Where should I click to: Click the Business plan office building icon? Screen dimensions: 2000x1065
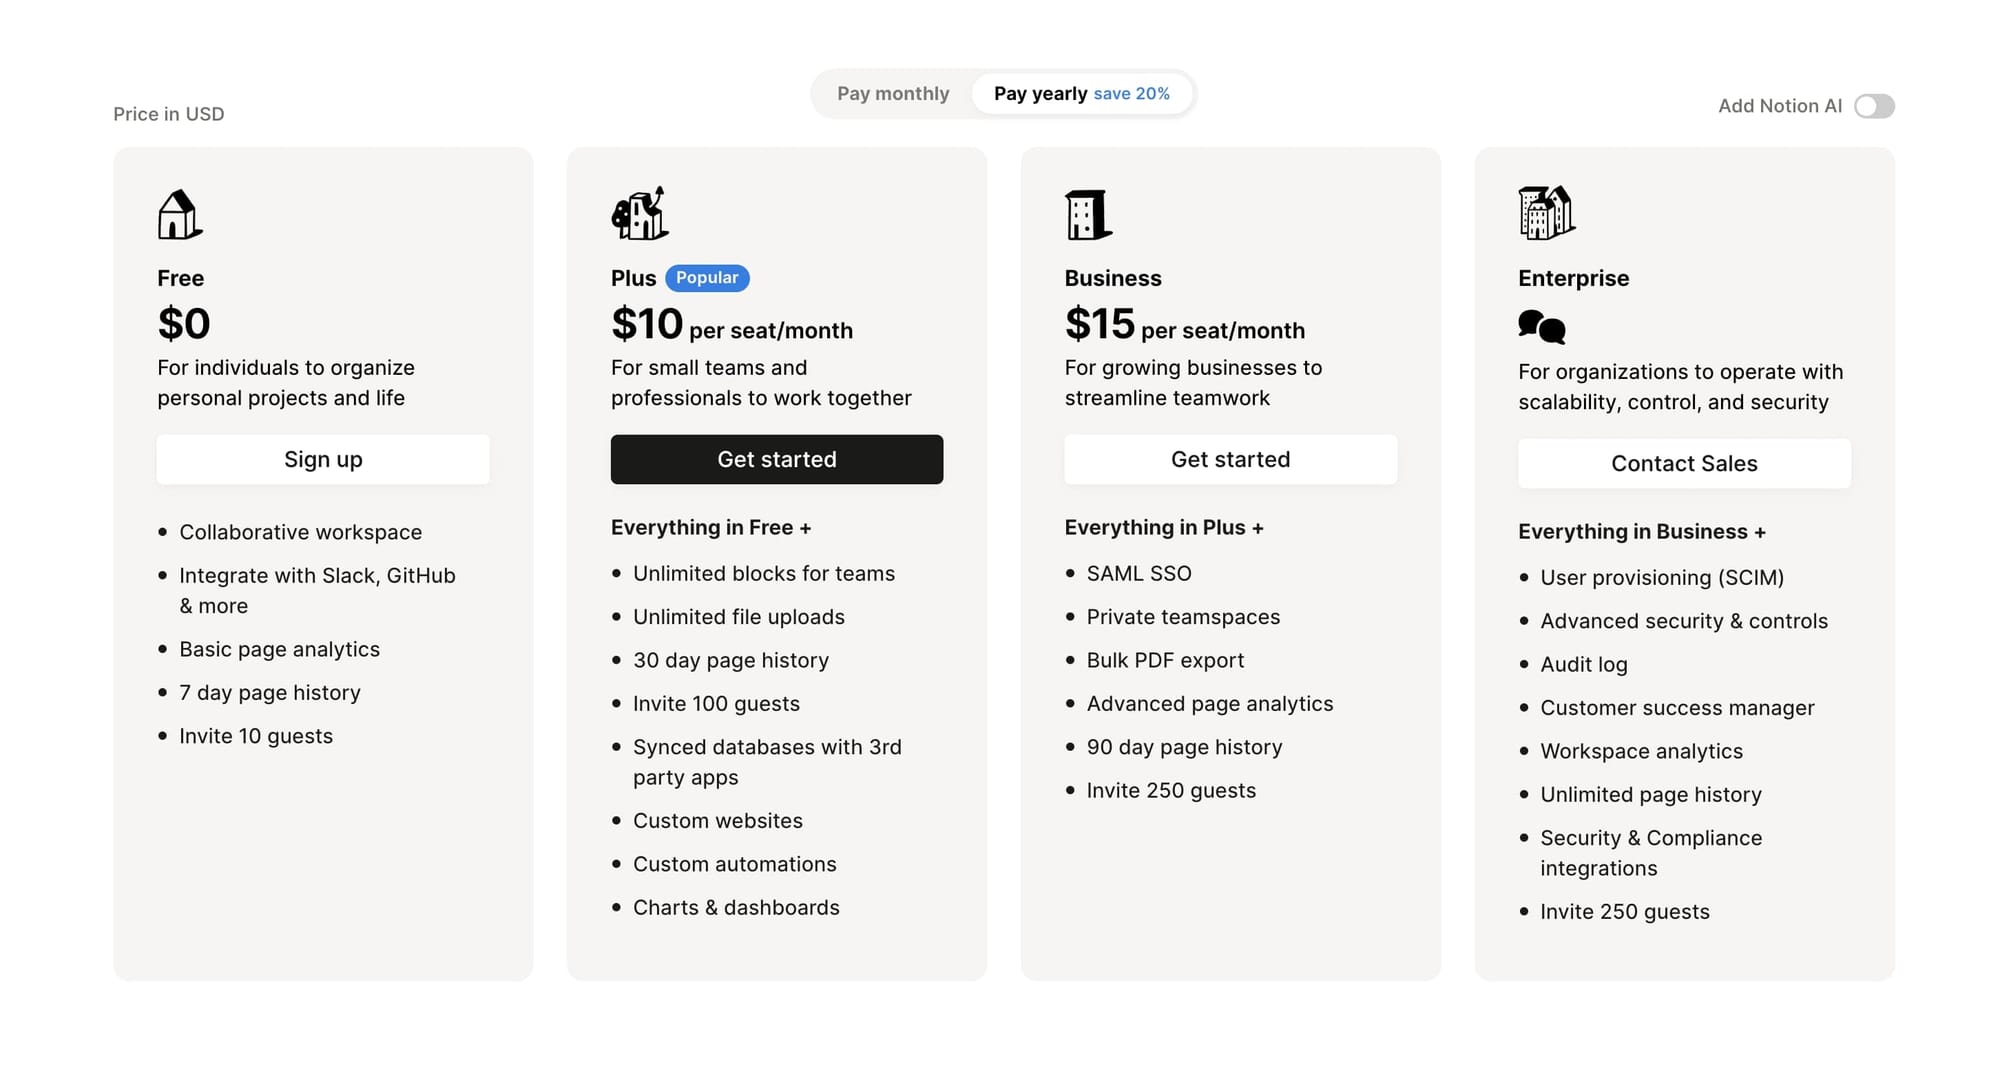1088,214
